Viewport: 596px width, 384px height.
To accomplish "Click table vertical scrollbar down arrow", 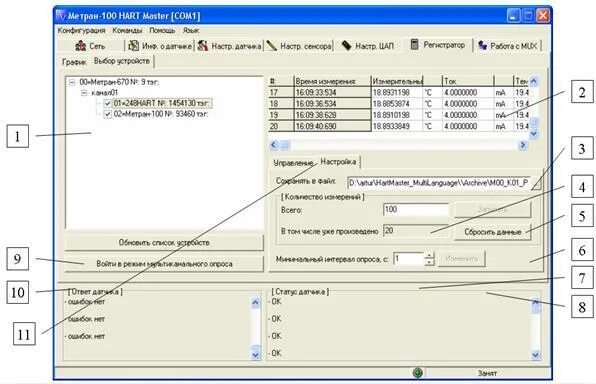I will click(534, 133).
